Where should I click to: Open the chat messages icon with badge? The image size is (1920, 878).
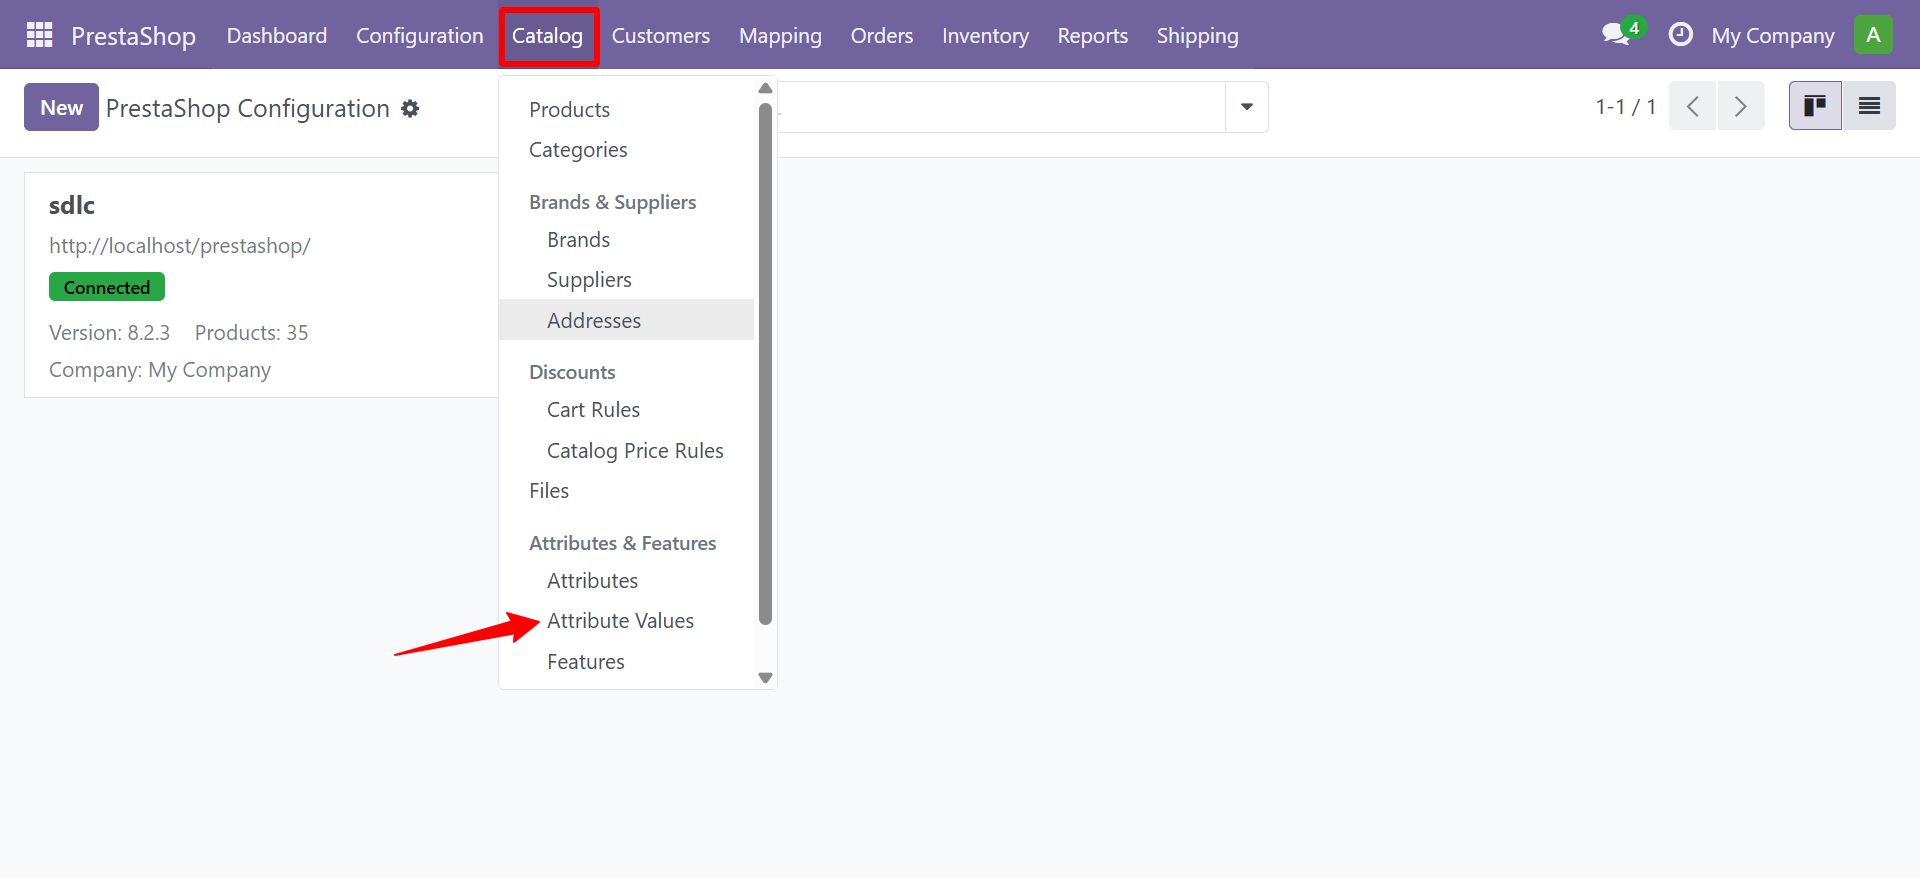tap(1616, 35)
